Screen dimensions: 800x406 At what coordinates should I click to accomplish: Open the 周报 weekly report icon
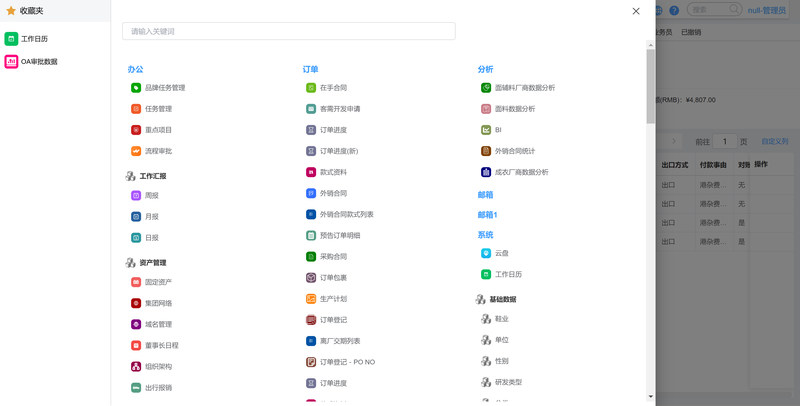[x=136, y=195]
